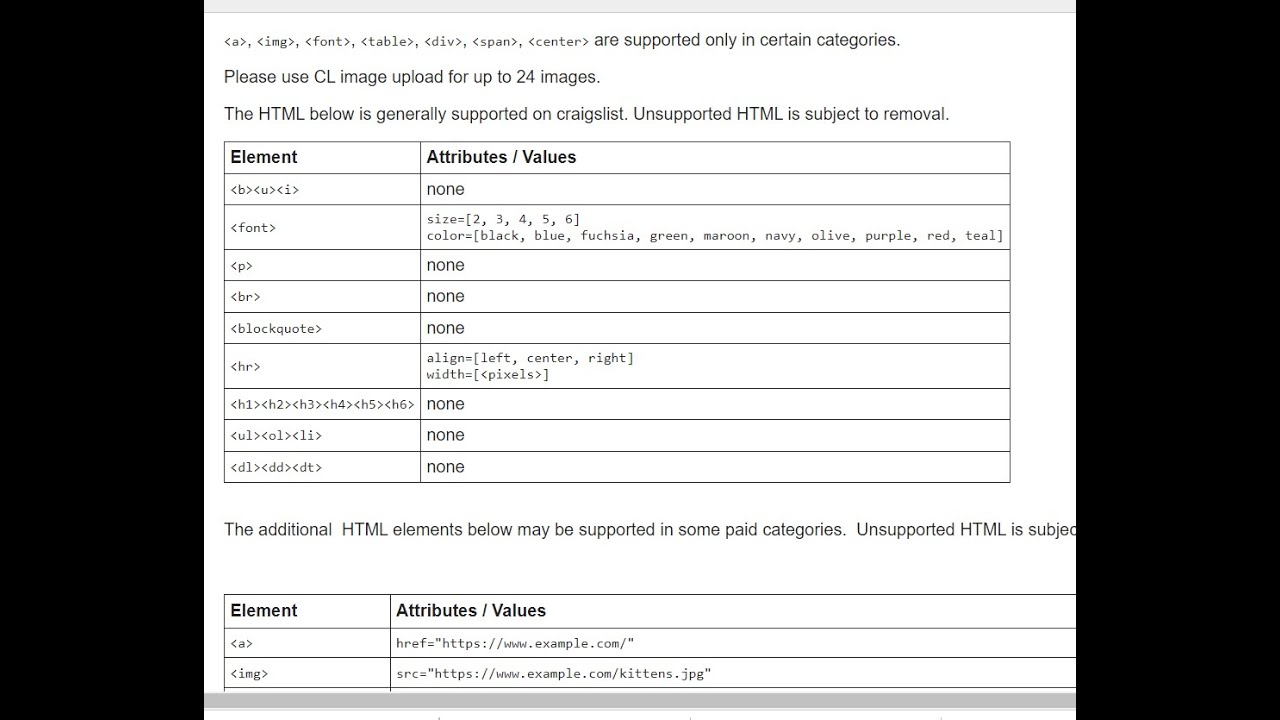
Task: Click the 'src="https://www.example.com/kittens.jpg"' value
Action: [553, 673]
